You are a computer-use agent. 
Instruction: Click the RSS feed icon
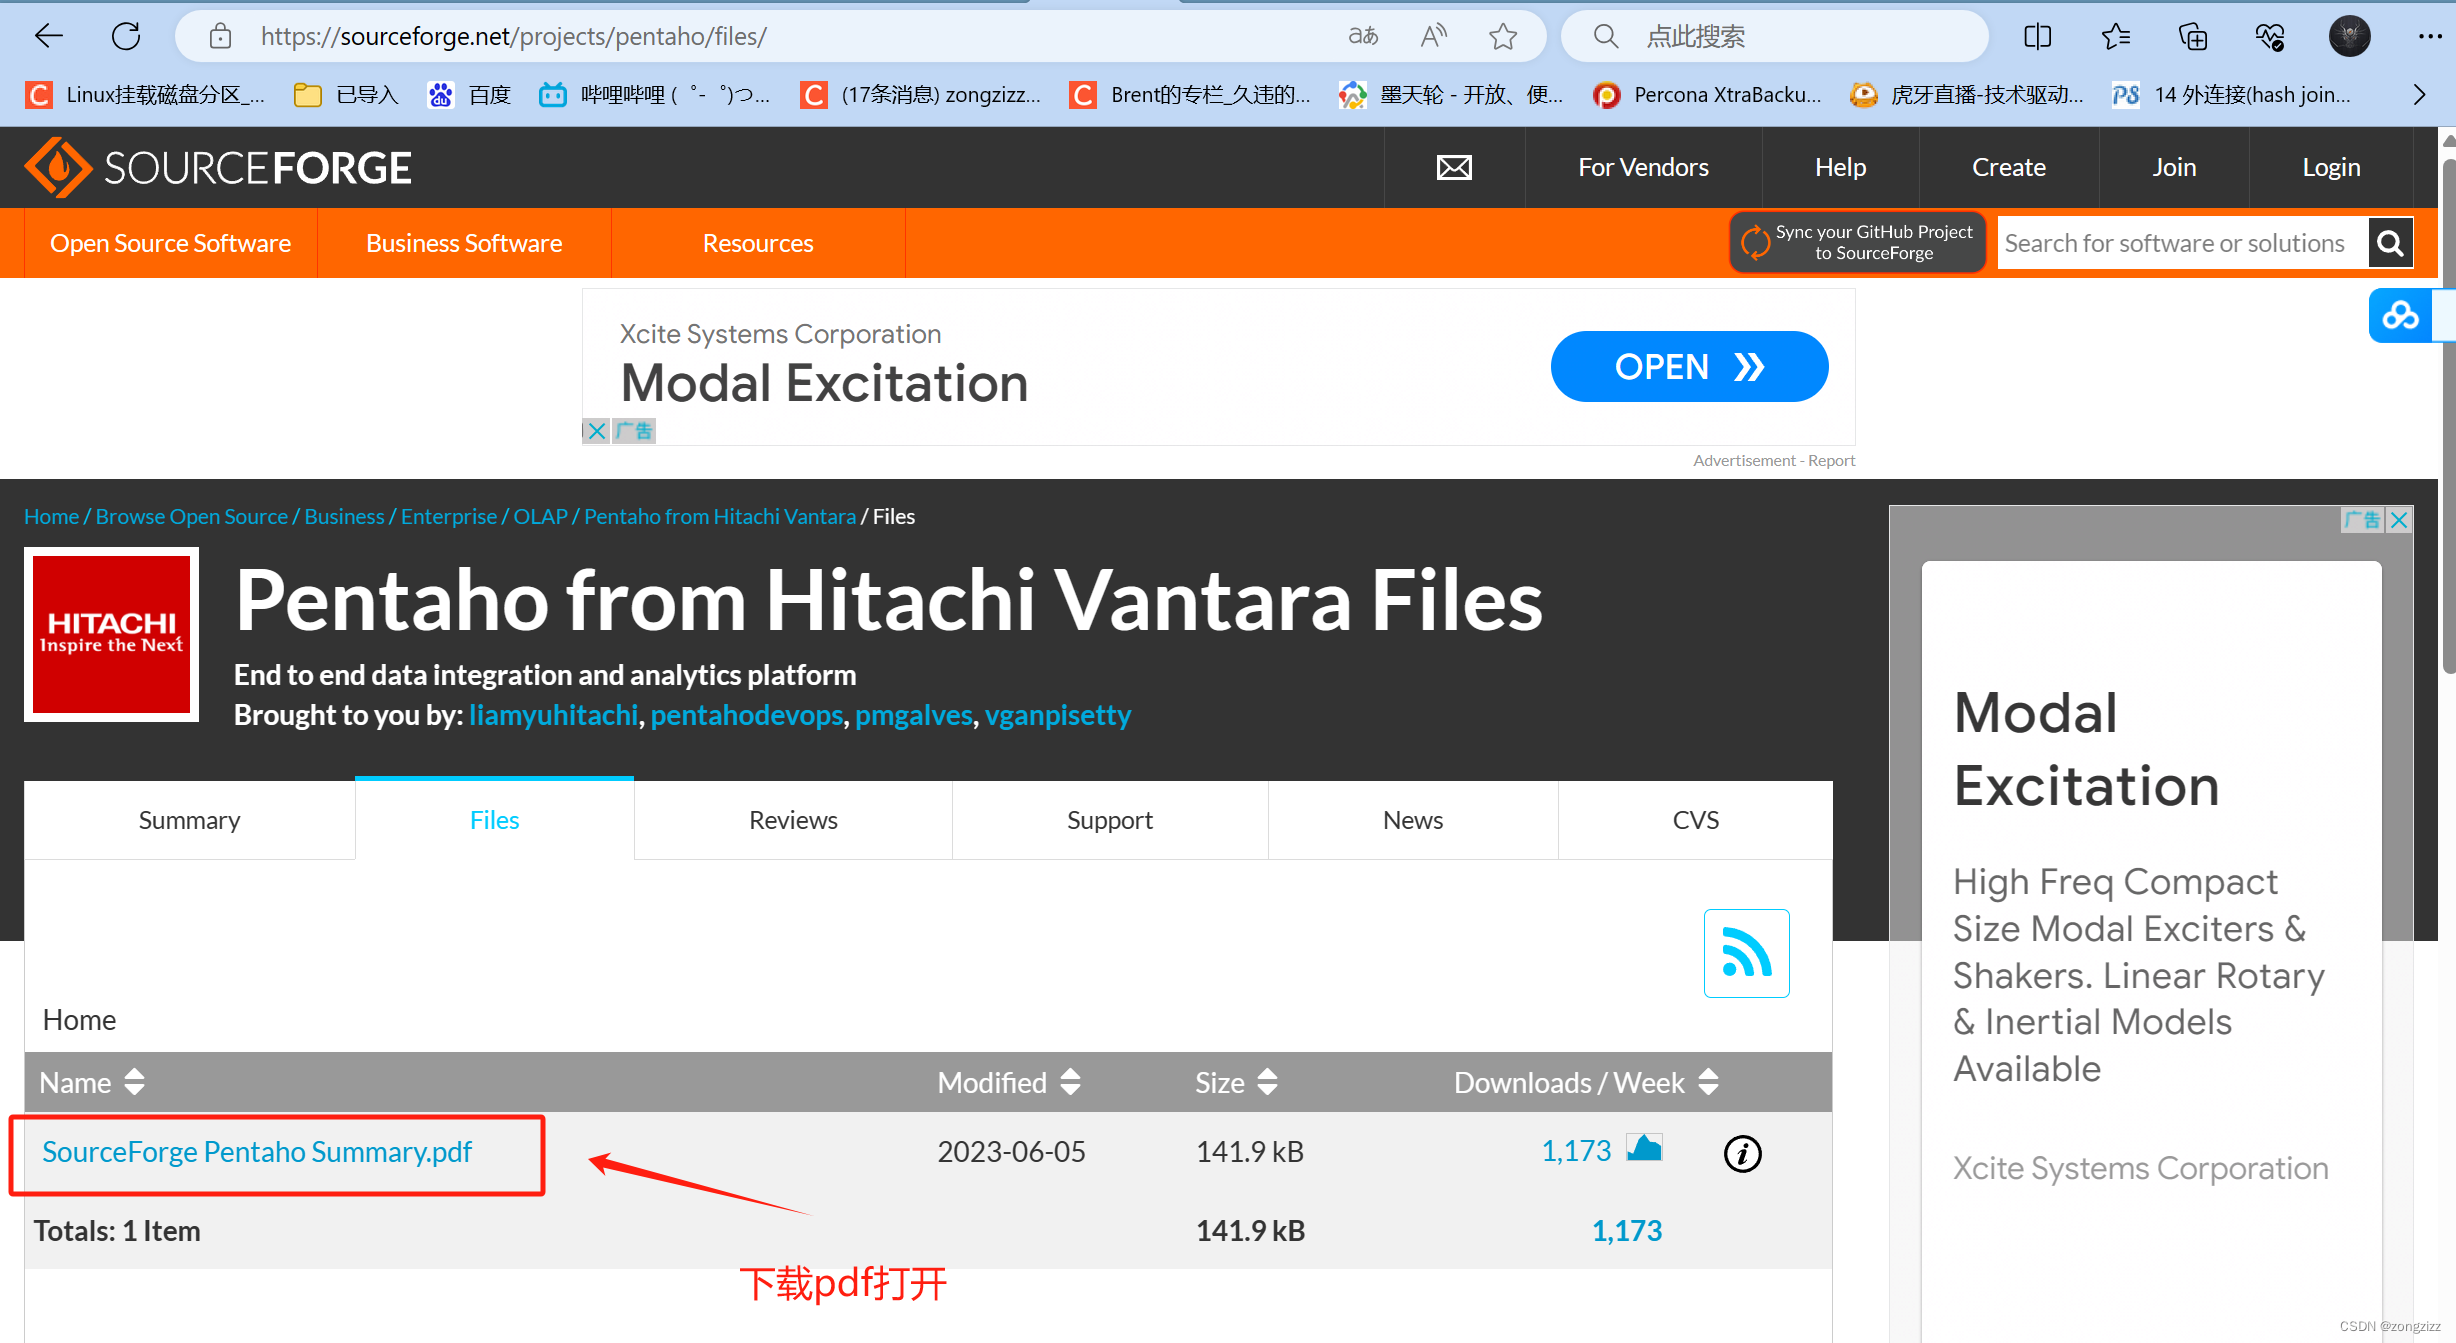1746,953
